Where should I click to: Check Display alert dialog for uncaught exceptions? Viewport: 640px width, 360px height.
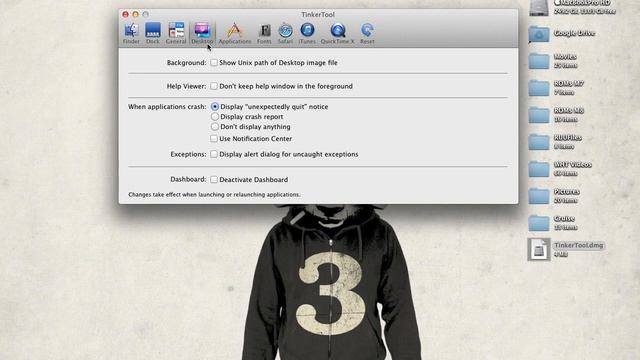tap(214, 154)
